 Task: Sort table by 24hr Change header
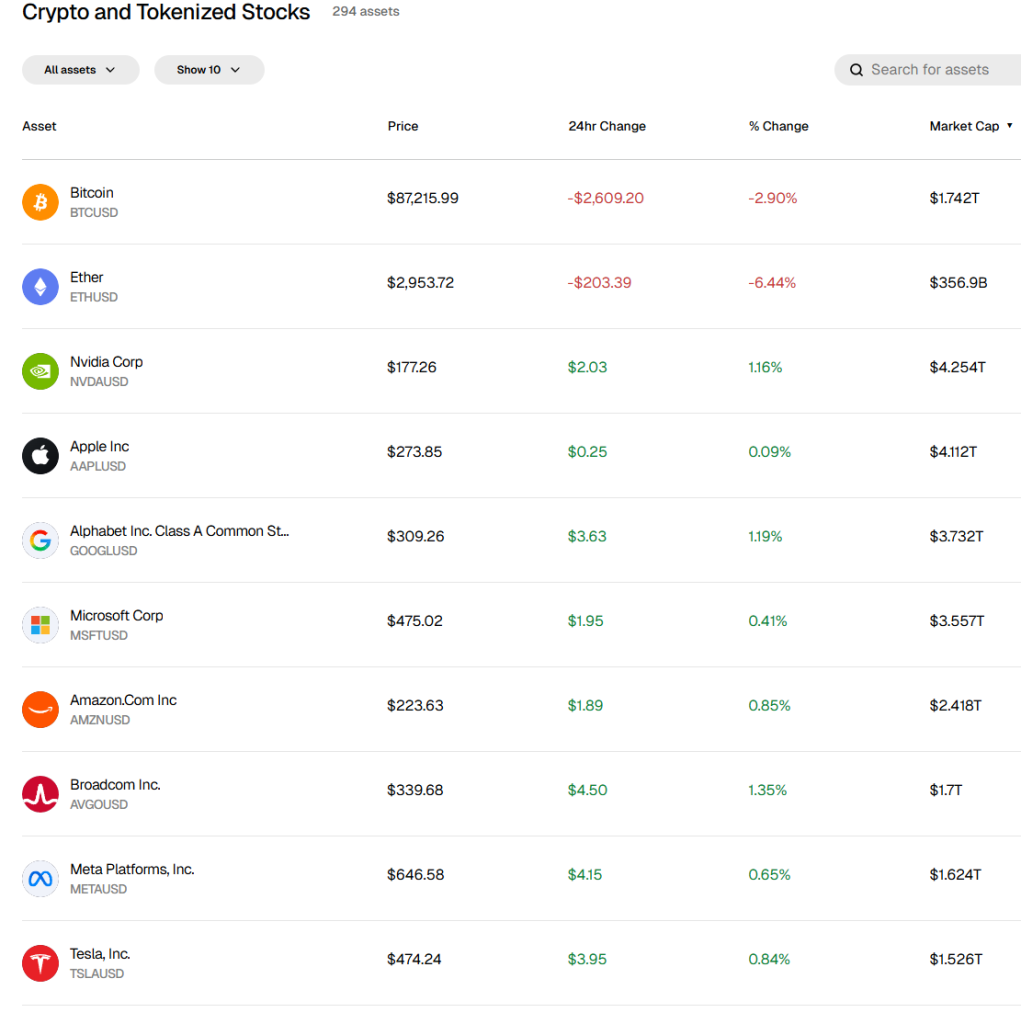[607, 126]
